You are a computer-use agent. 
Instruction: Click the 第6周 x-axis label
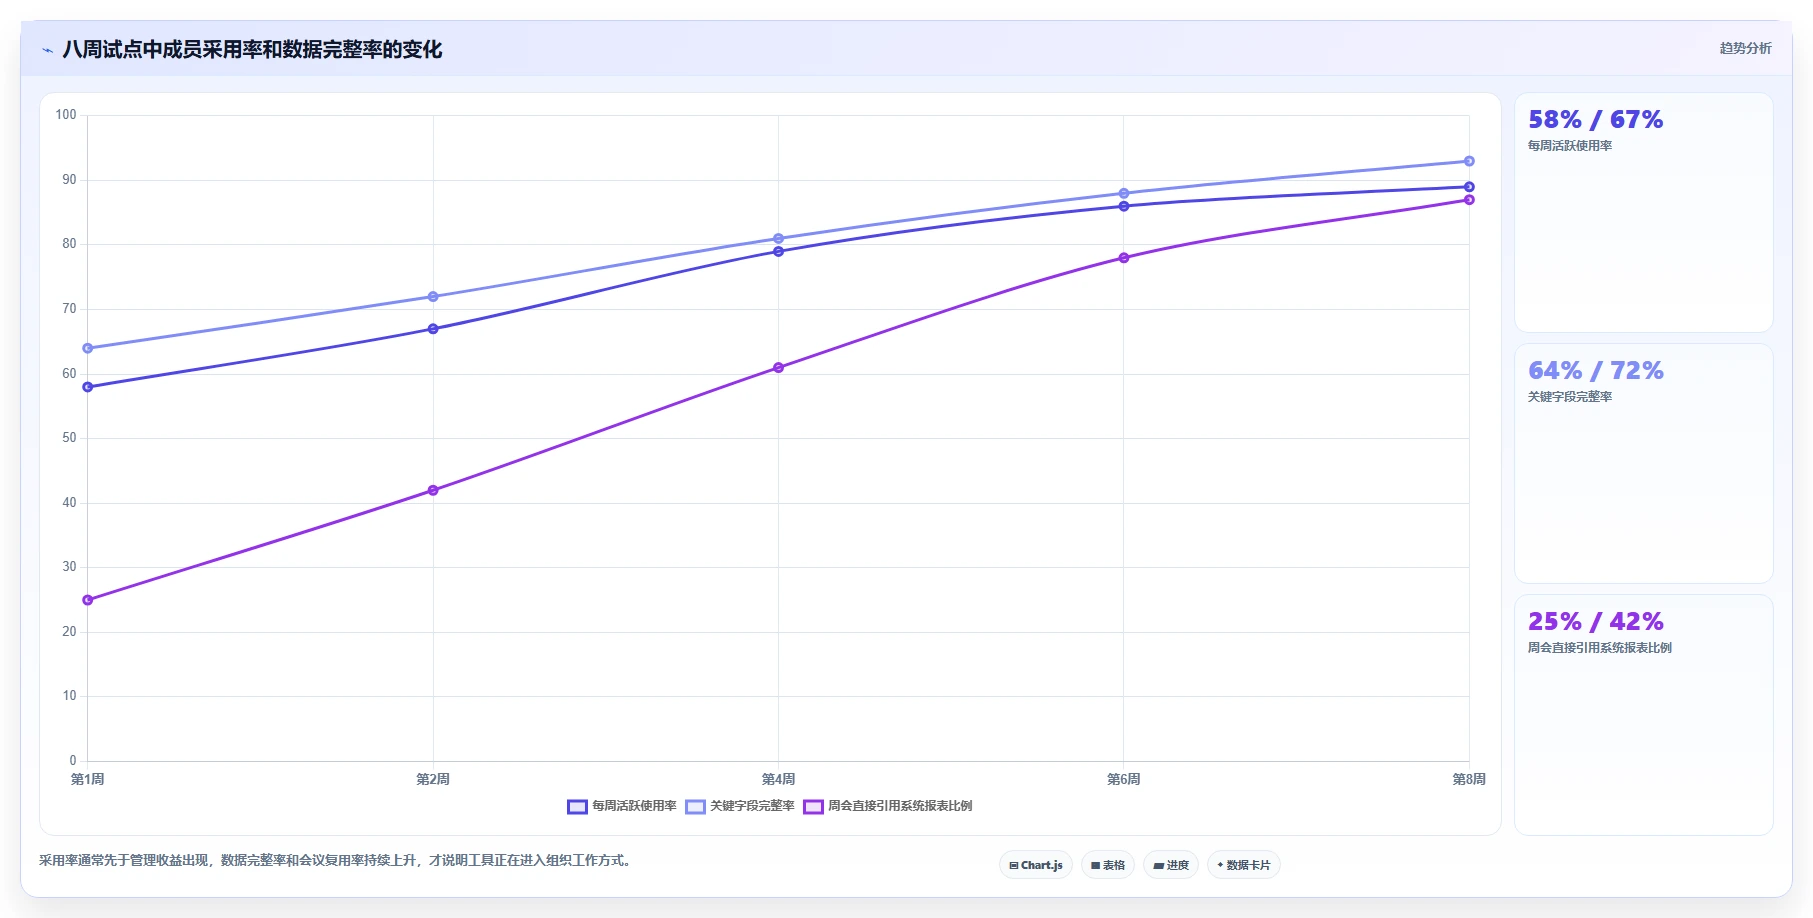click(x=1124, y=779)
